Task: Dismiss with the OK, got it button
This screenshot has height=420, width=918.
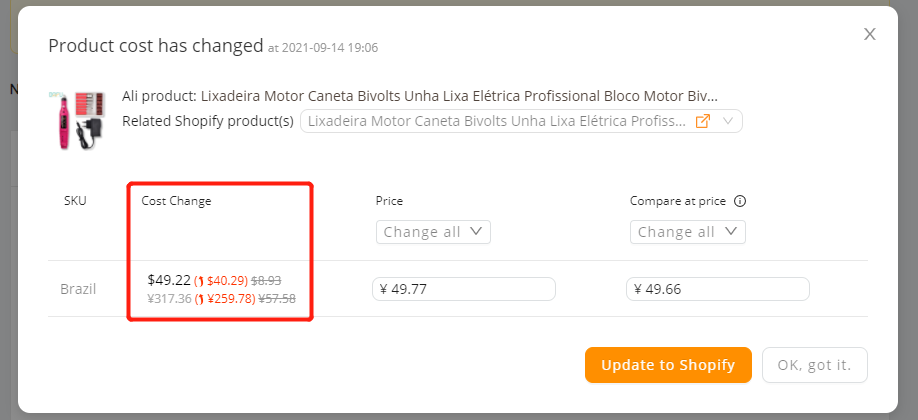Action: click(x=814, y=365)
